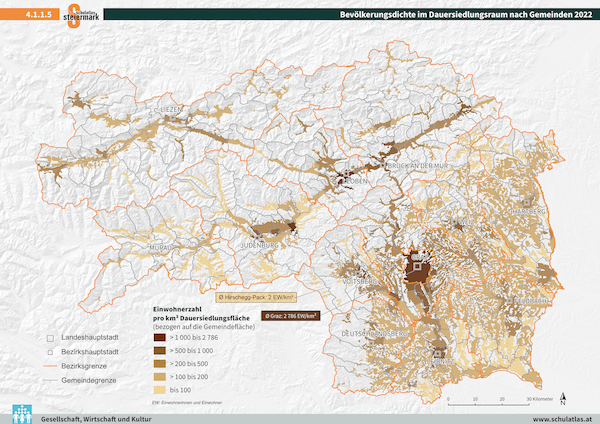Click legend label > 500 bis 1 000

[x=191, y=351]
